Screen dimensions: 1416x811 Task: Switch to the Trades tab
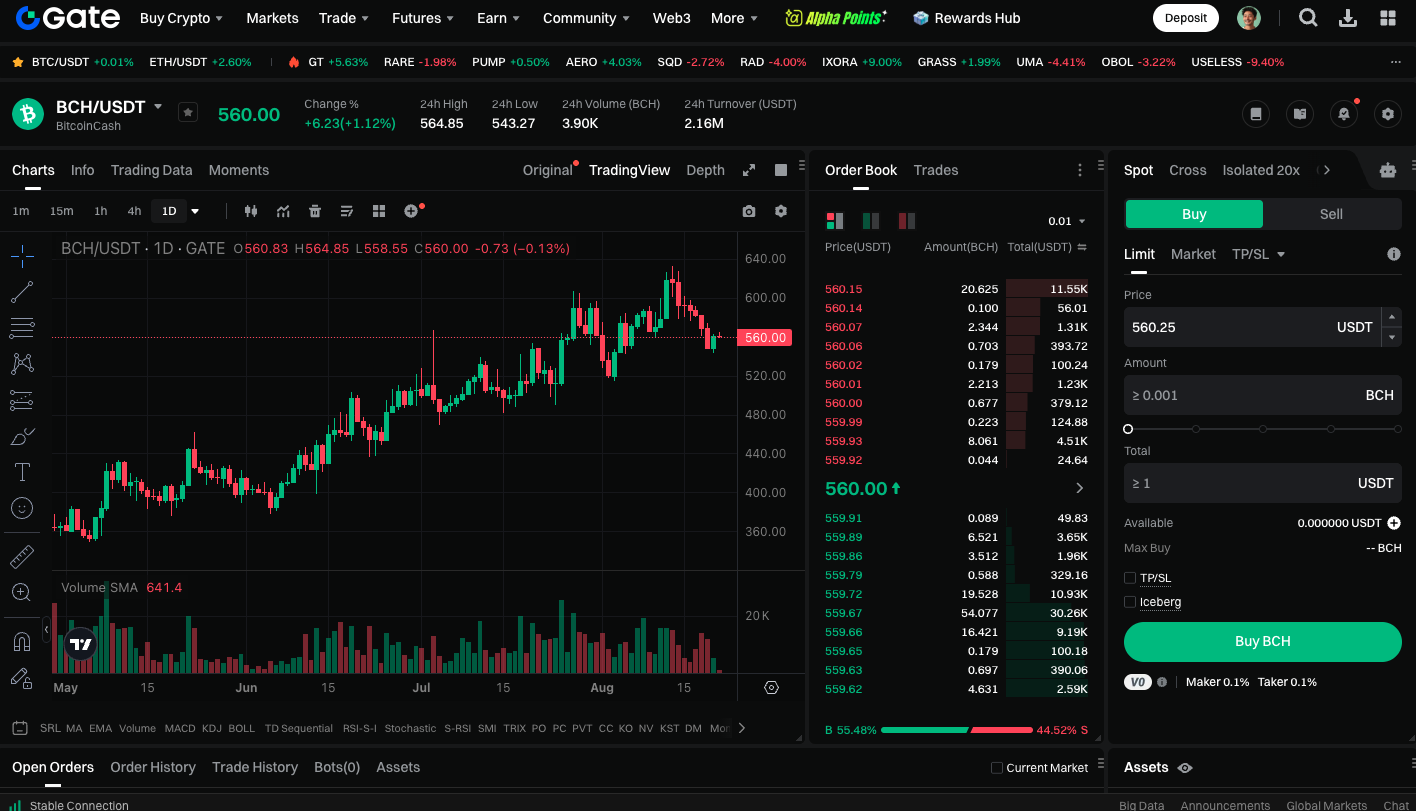click(x=936, y=170)
